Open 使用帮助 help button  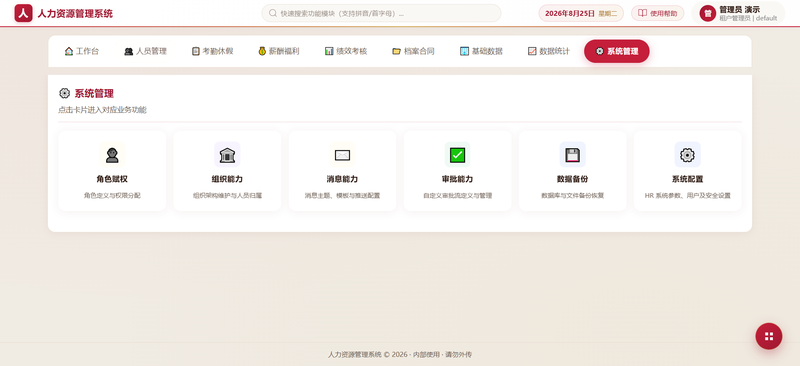tap(657, 13)
